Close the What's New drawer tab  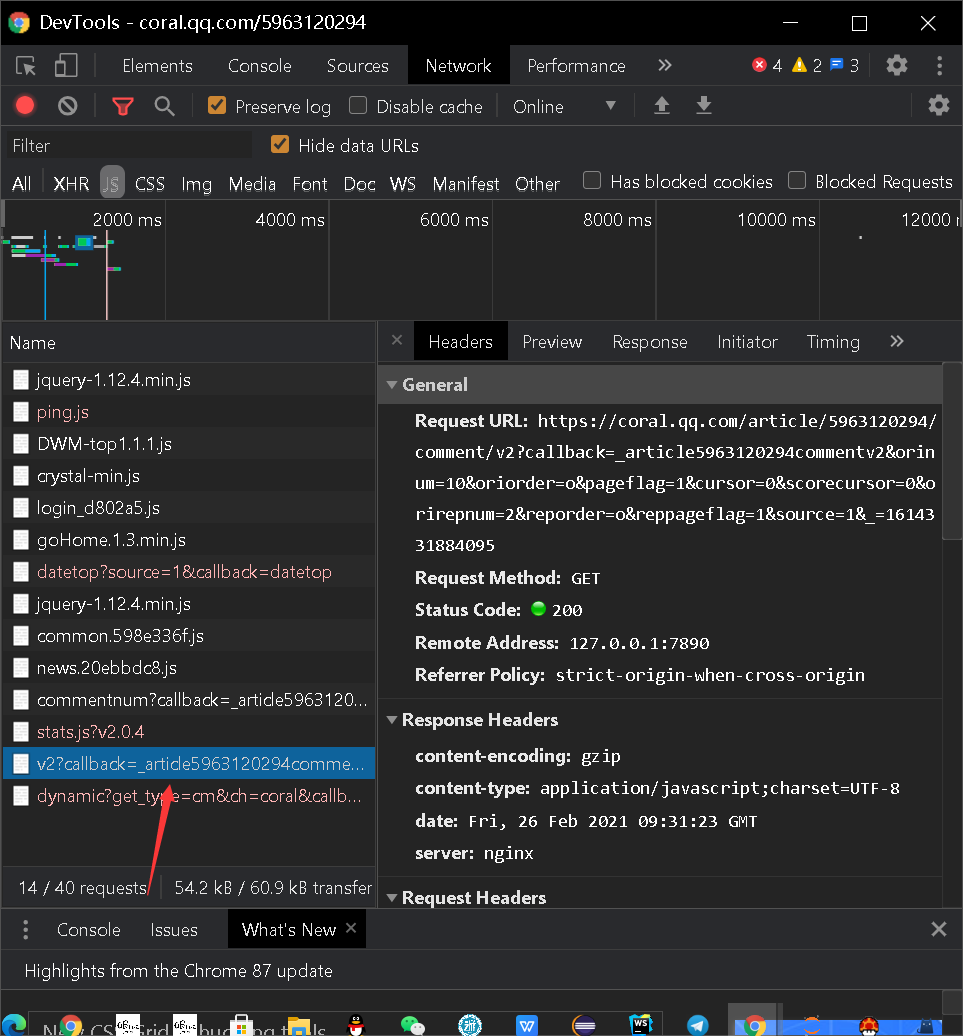tap(351, 928)
